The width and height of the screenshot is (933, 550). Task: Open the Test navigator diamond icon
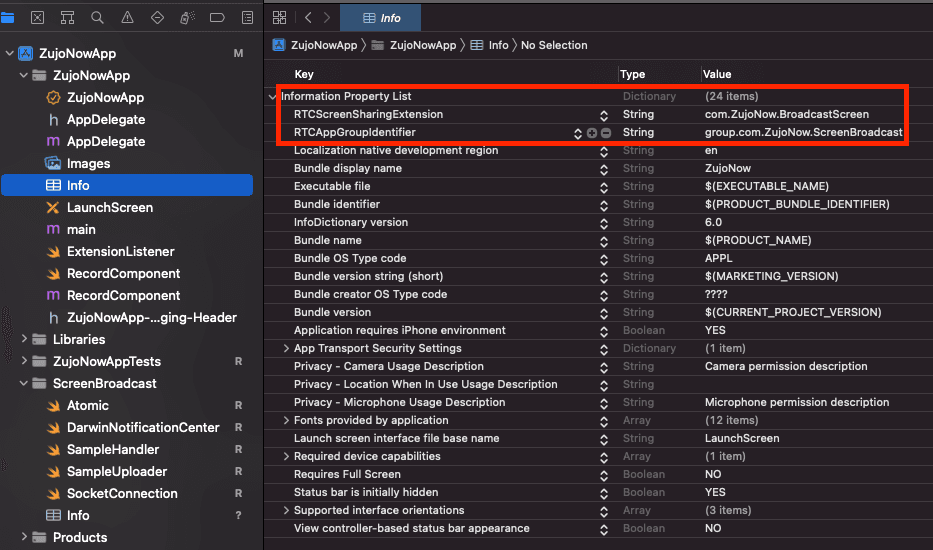(x=157, y=18)
